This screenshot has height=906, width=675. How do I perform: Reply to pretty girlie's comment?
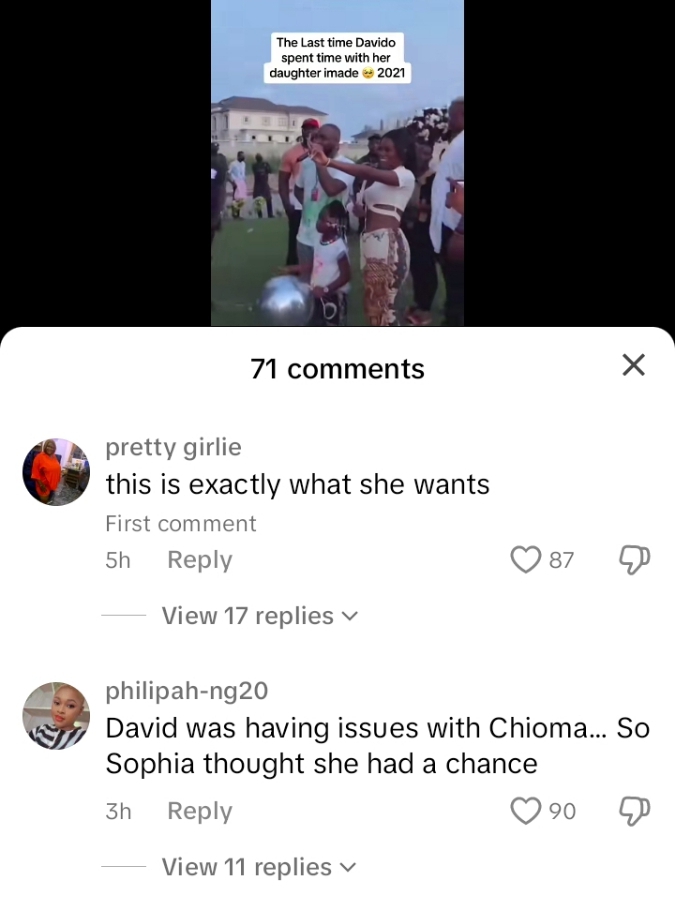[199, 560]
